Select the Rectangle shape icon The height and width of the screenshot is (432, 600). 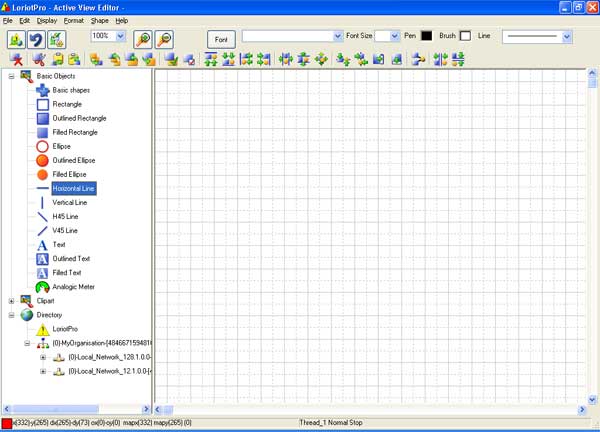(x=43, y=104)
